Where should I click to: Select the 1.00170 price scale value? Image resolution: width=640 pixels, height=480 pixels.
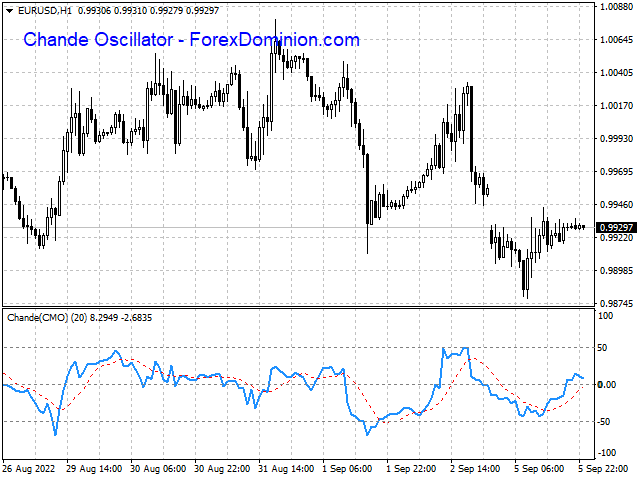tap(616, 106)
